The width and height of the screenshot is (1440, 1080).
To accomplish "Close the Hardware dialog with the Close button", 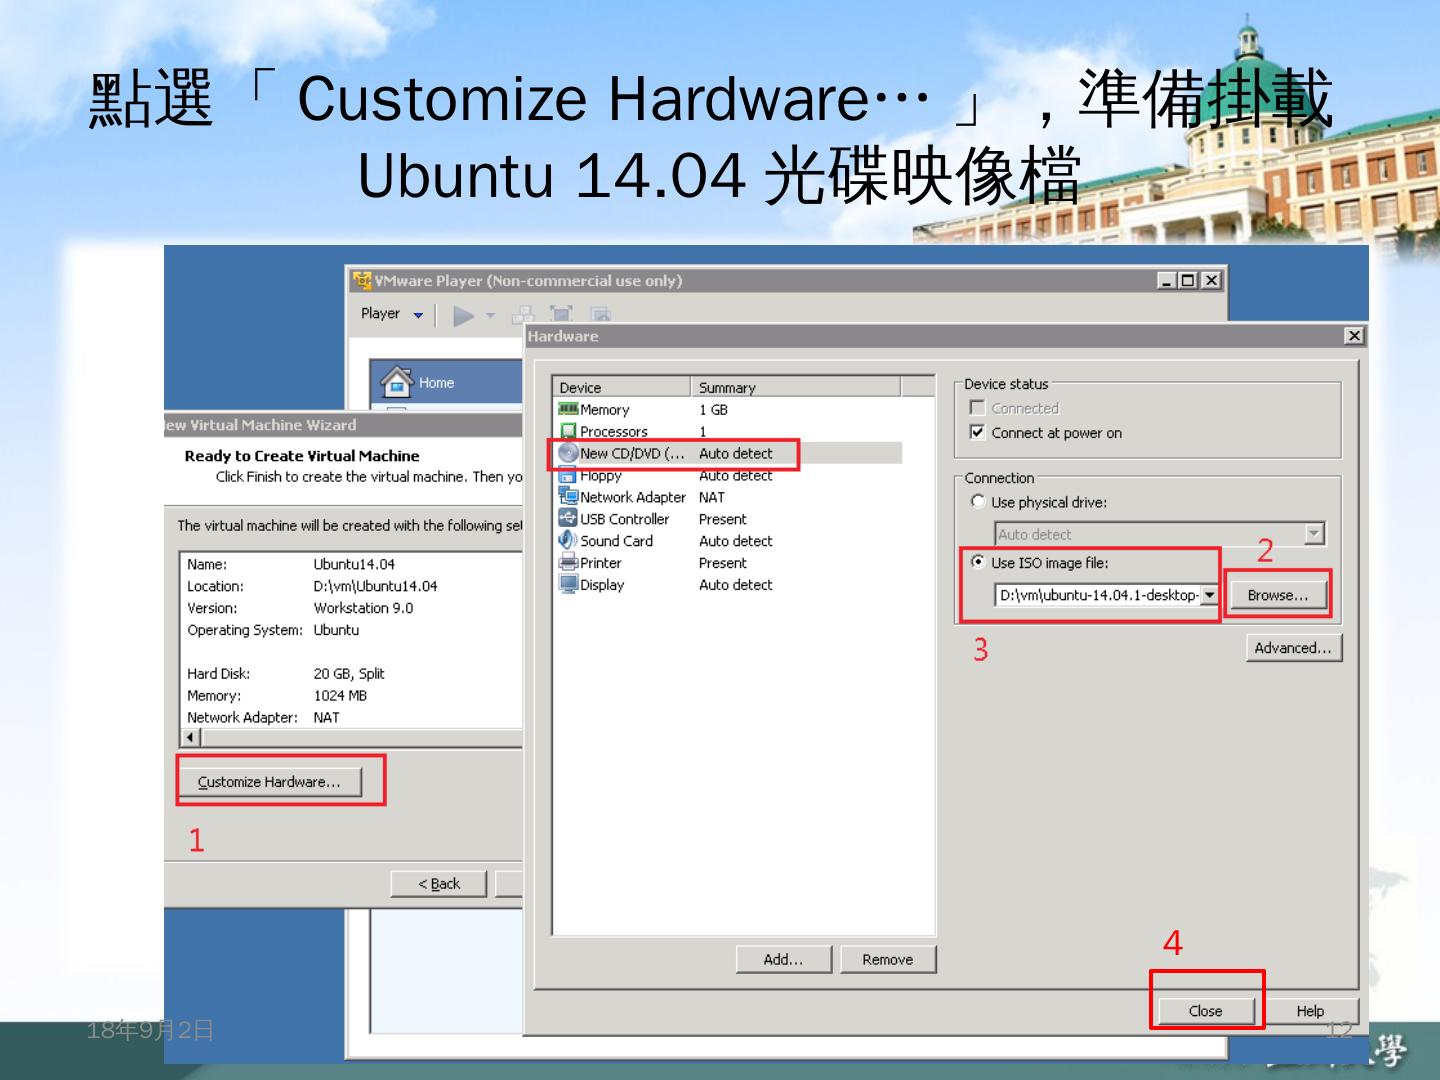I will point(1205,1011).
